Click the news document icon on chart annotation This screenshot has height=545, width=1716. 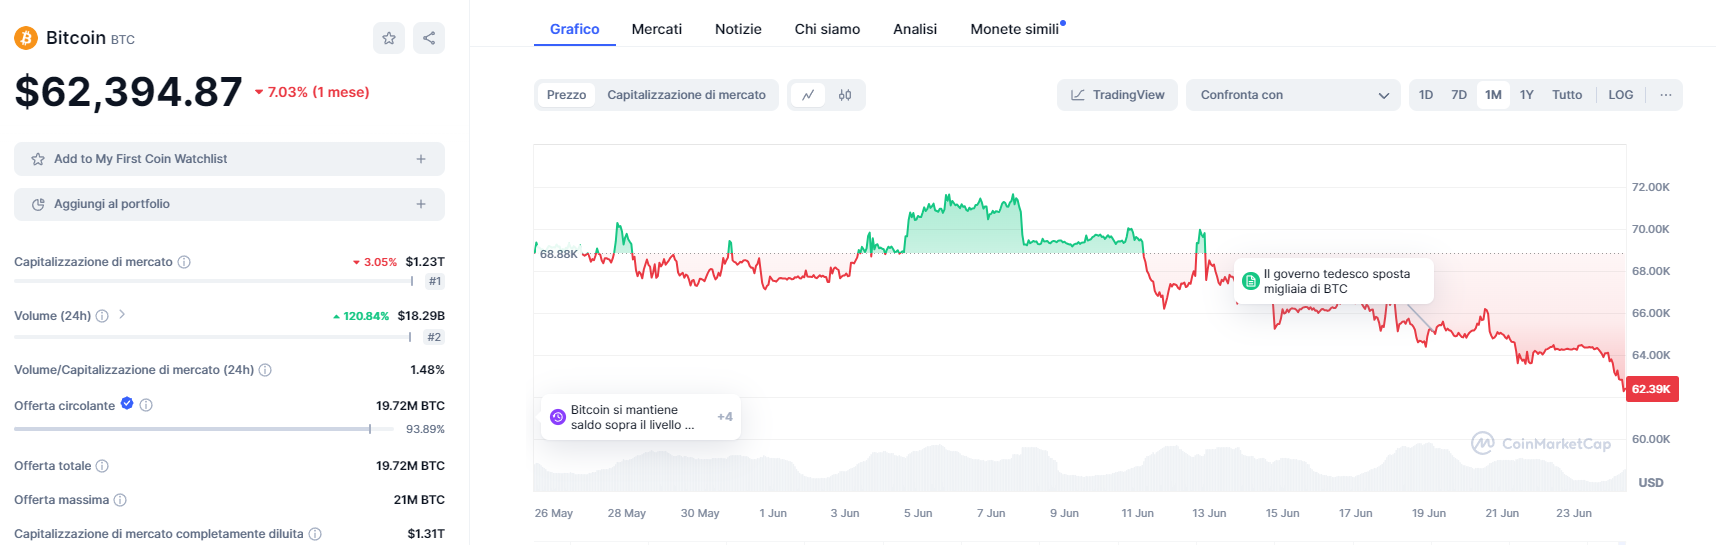(x=1250, y=281)
